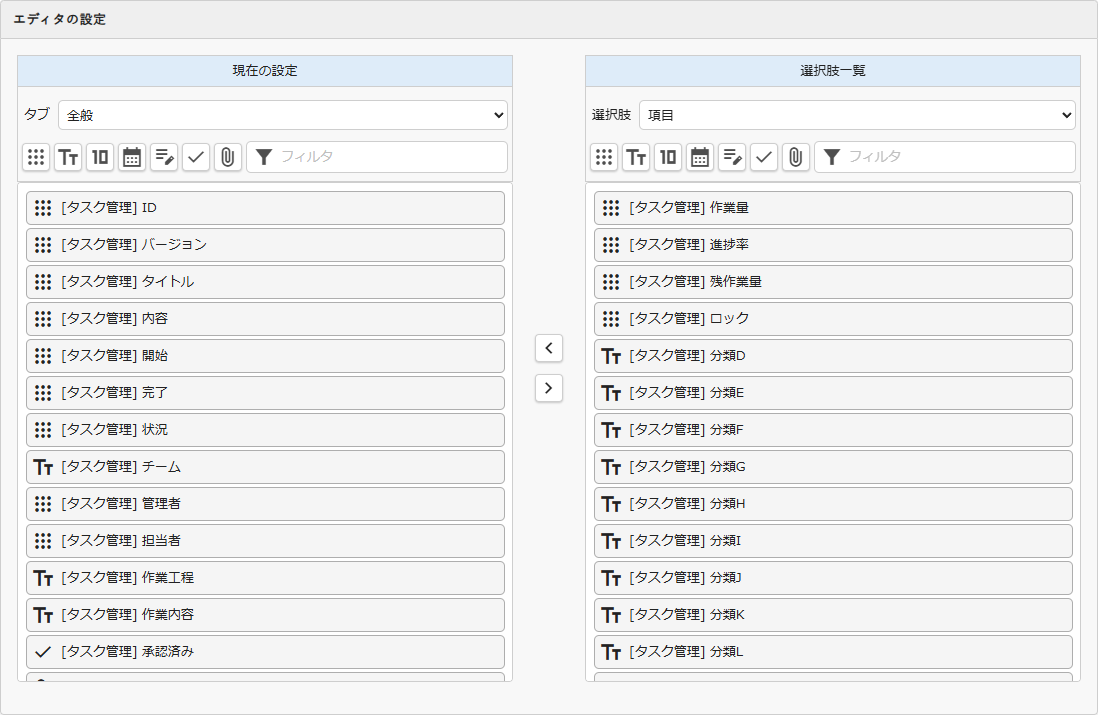
Task: Select the [タスク管理] 完了 item
Action: point(265,393)
